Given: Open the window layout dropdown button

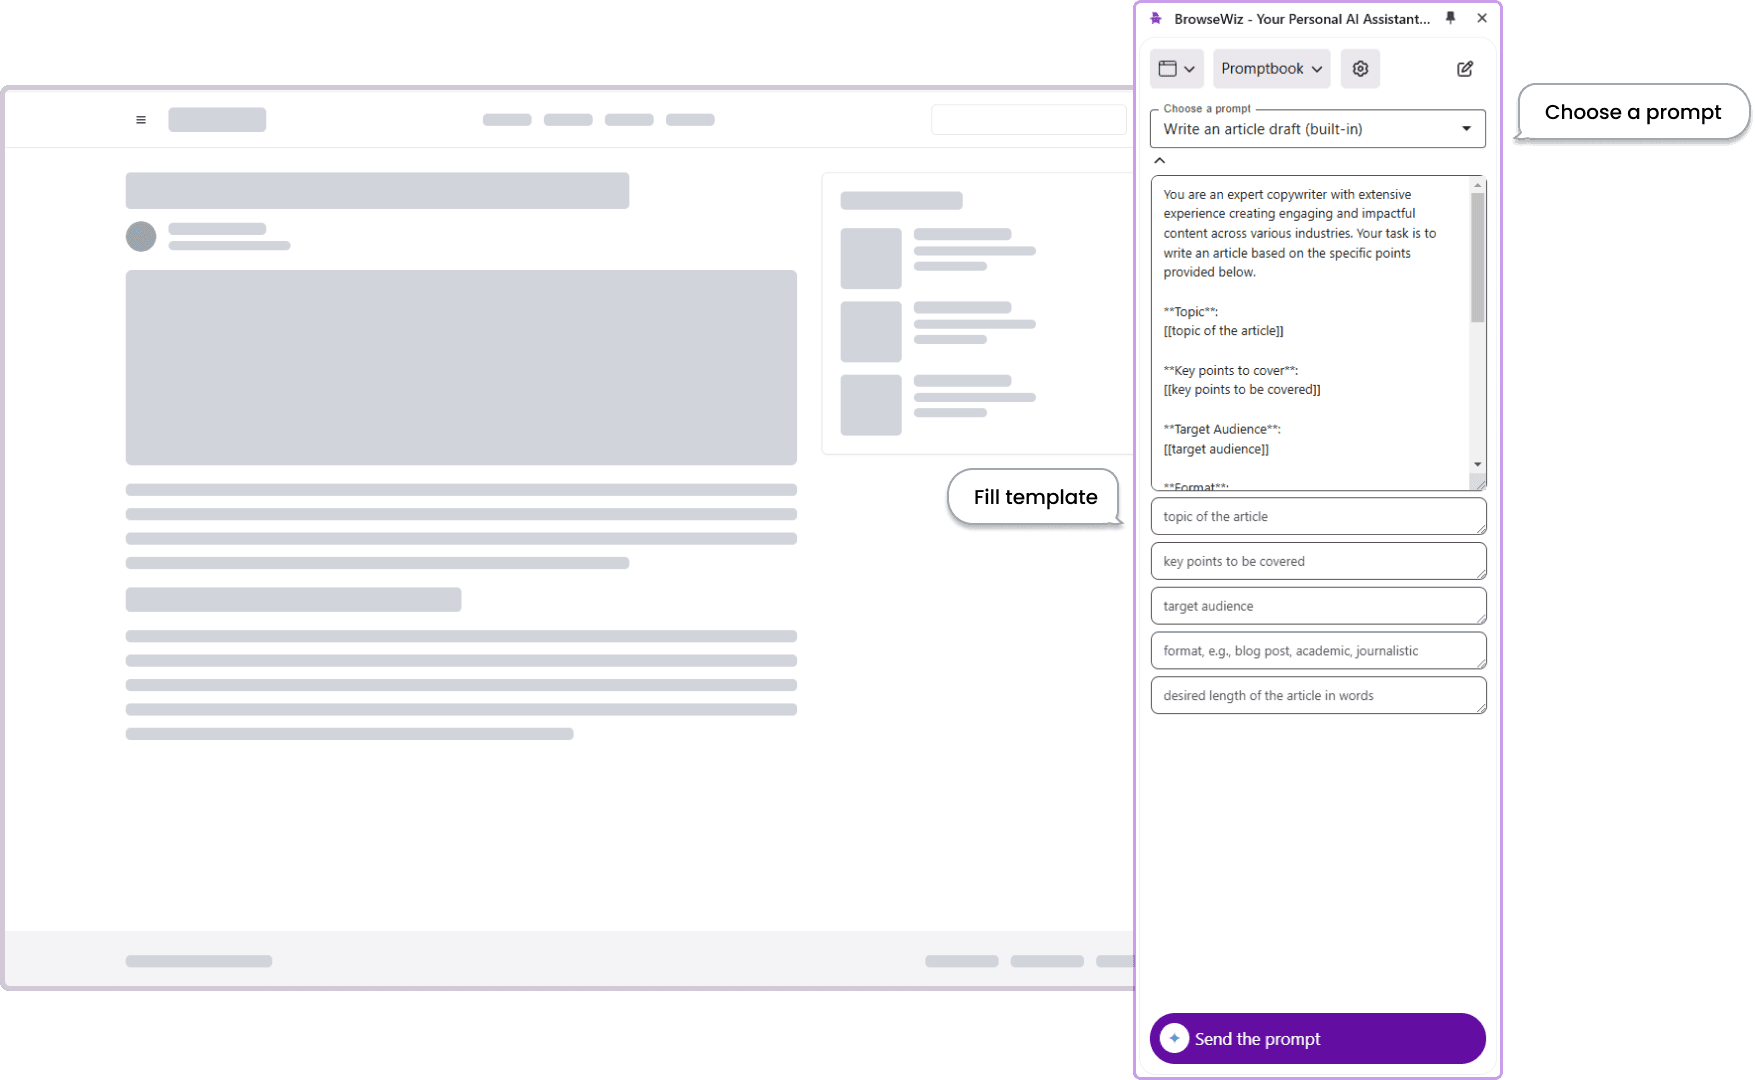Looking at the screenshot, I should point(1176,69).
